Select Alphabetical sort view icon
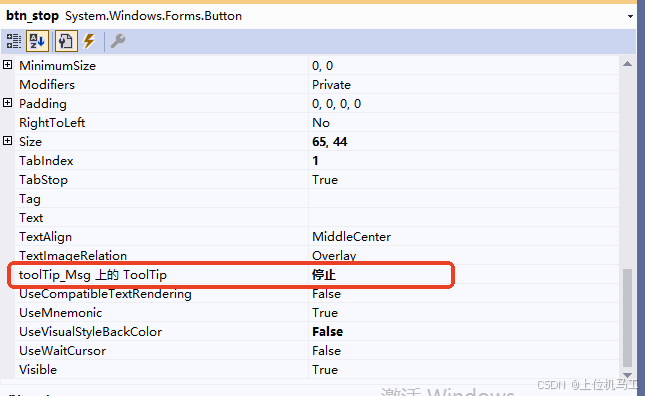Viewport: 645px width, 396px height. pyautogui.click(x=37, y=41)
